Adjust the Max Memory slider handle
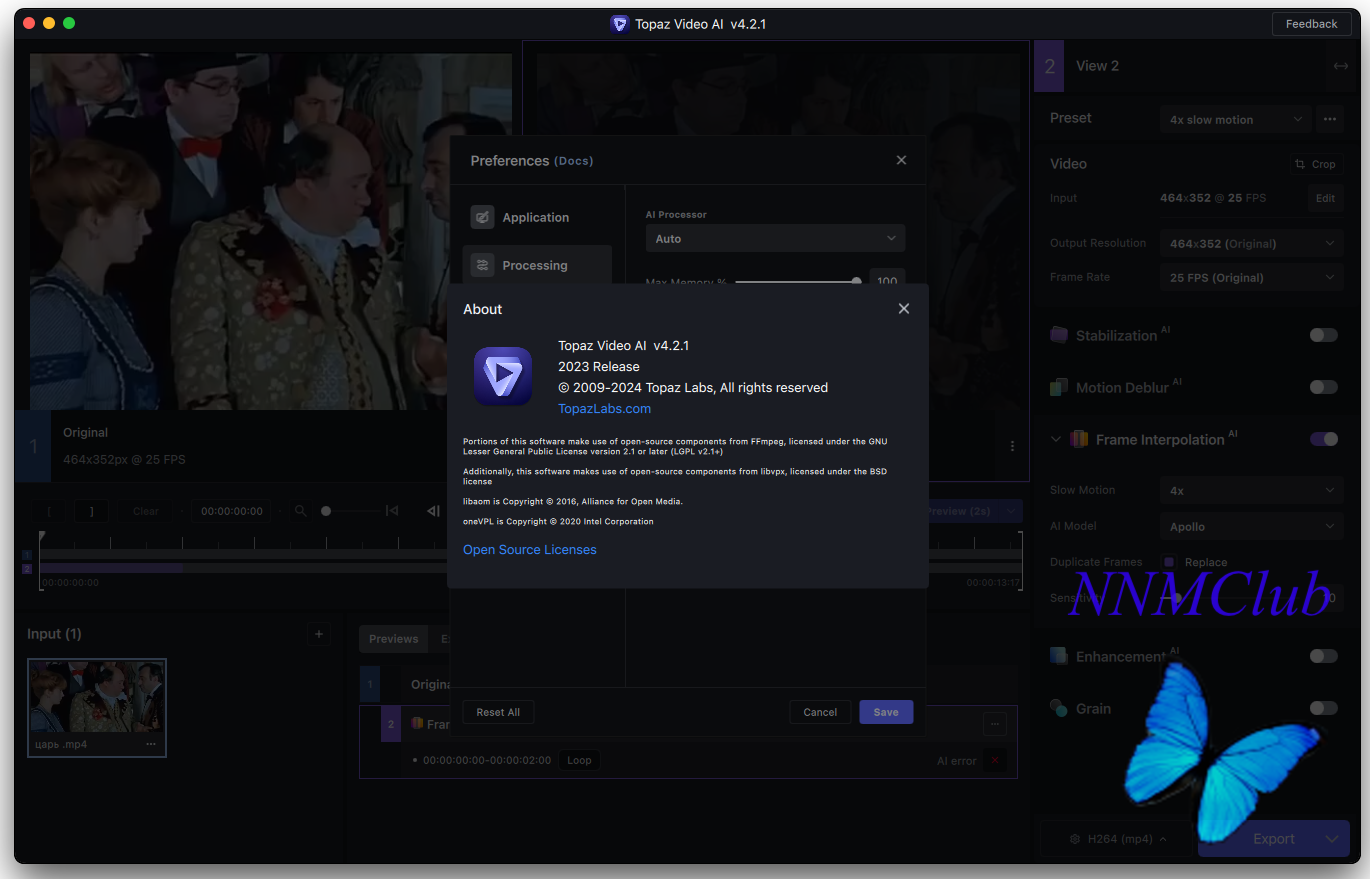Image resolution: width=1370 pixels, height=879 pixels. point(856,282)
